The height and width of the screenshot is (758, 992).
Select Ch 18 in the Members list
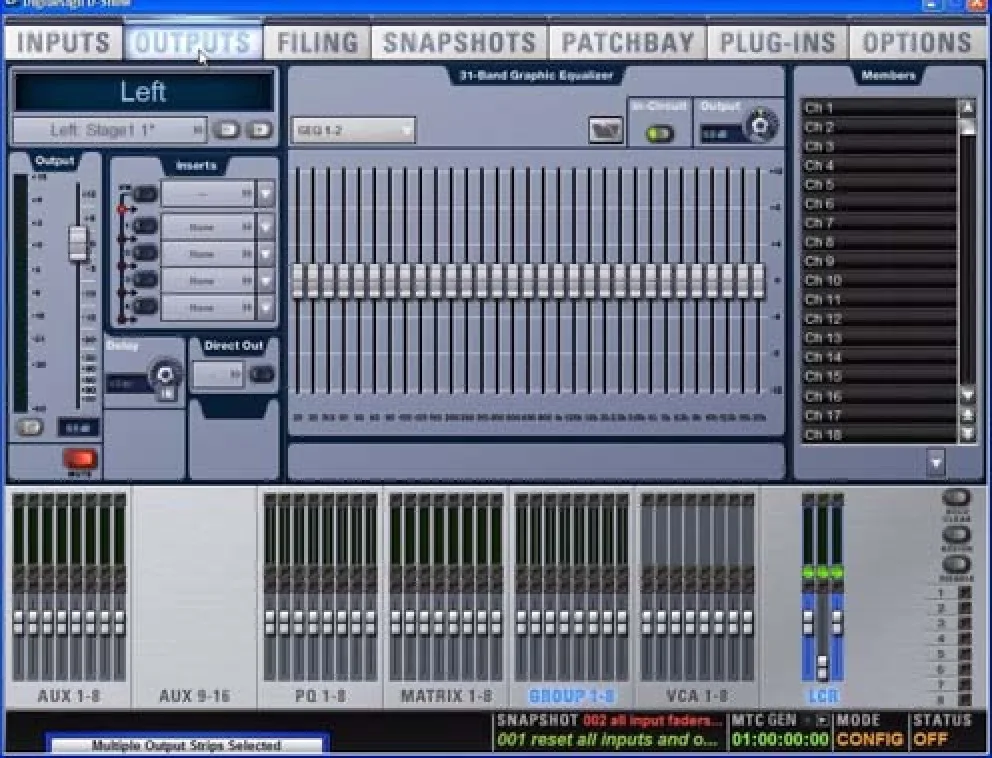(879, 435)
